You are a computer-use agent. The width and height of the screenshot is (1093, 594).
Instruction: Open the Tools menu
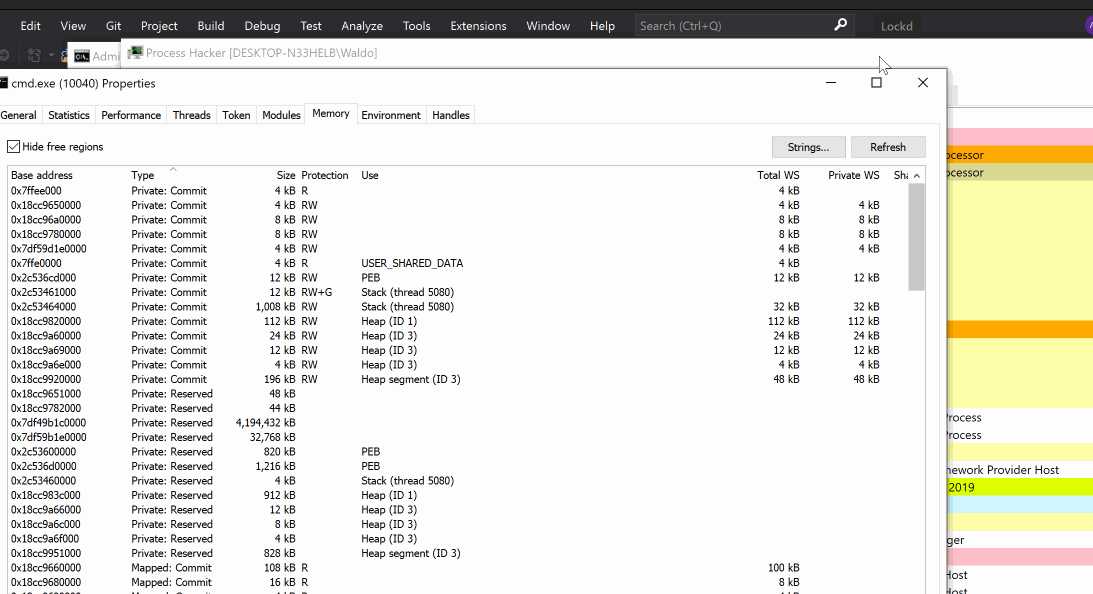[x=416, y=26]
